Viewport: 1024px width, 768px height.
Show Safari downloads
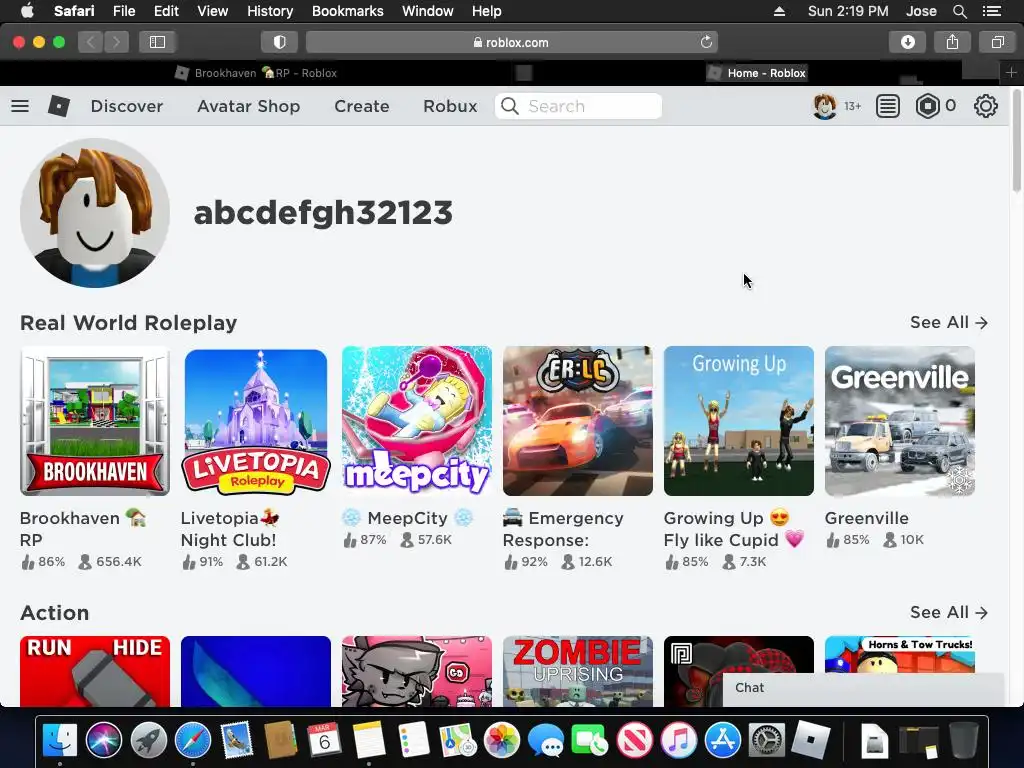click(907, 42)
